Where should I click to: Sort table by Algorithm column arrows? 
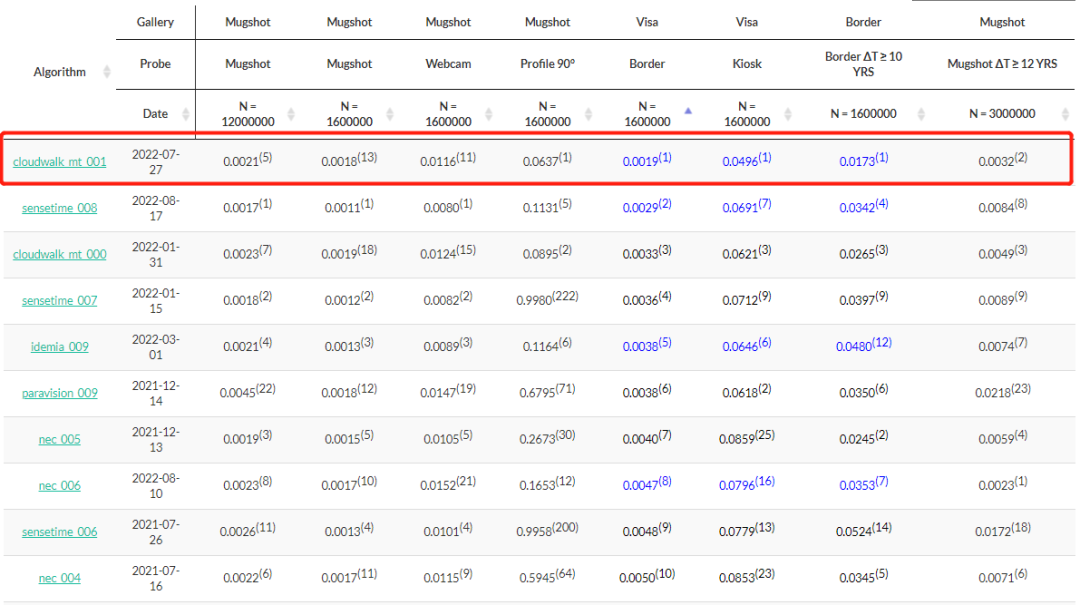click(x=107, y=72)
